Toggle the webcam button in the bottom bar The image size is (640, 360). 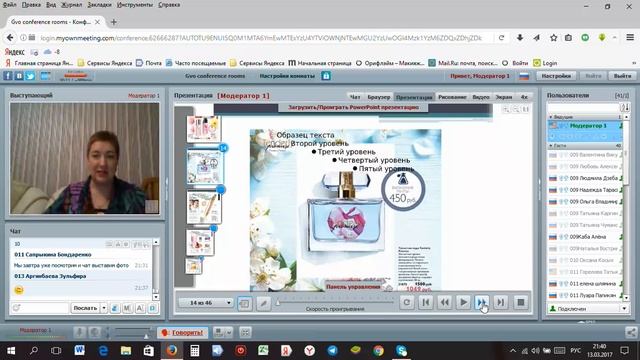tap(94, 332)
